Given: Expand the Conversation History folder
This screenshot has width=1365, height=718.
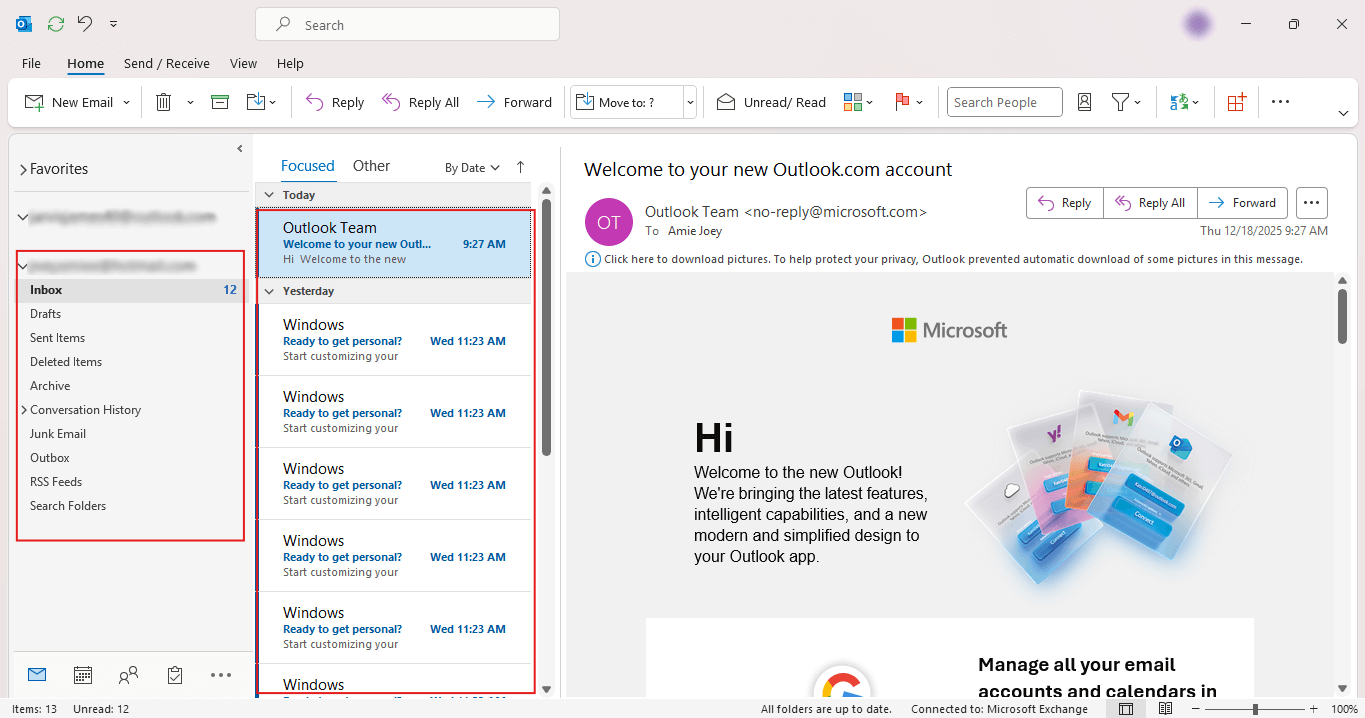Looking at the screenshot, I should (x=23, y=409).
